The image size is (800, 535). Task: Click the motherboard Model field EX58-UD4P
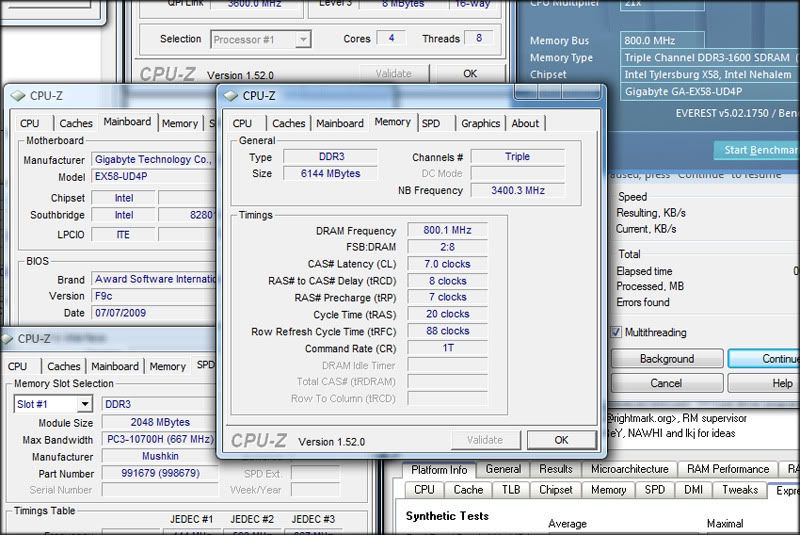[154, 176]
